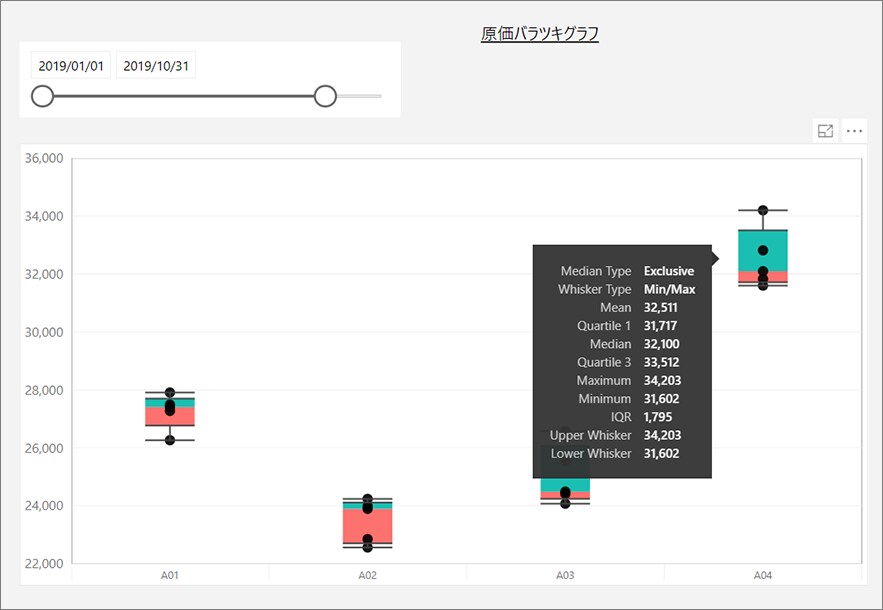This screenshot has width=883, height=610.
Task: Click the lowest data point of A01
Action: [x=170, y=440]
